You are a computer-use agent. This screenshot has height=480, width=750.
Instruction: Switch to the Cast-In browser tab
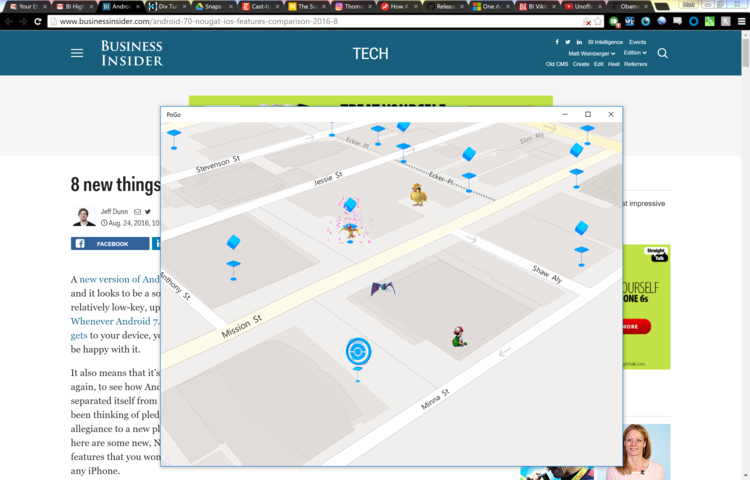point(260,7)
